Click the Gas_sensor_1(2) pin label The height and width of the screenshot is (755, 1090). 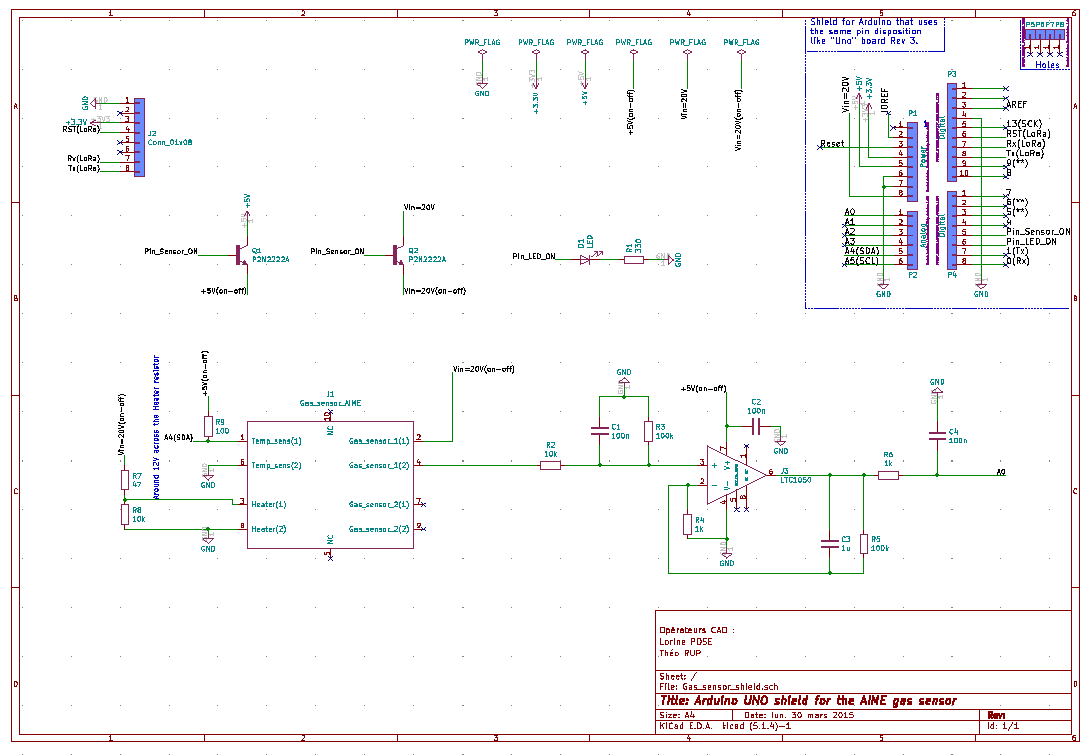(x=379, y=465)
